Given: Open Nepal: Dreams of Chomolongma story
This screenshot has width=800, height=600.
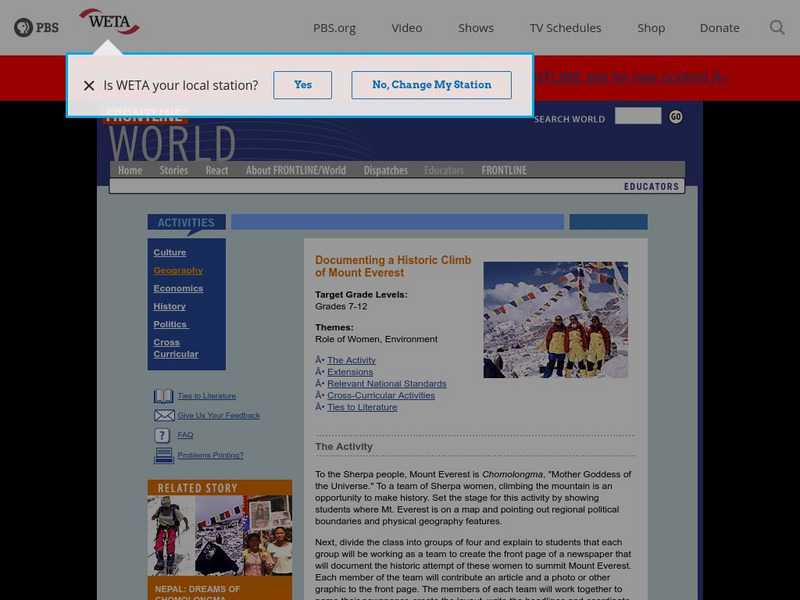Looking at the screenshot, I should (197, 593).
